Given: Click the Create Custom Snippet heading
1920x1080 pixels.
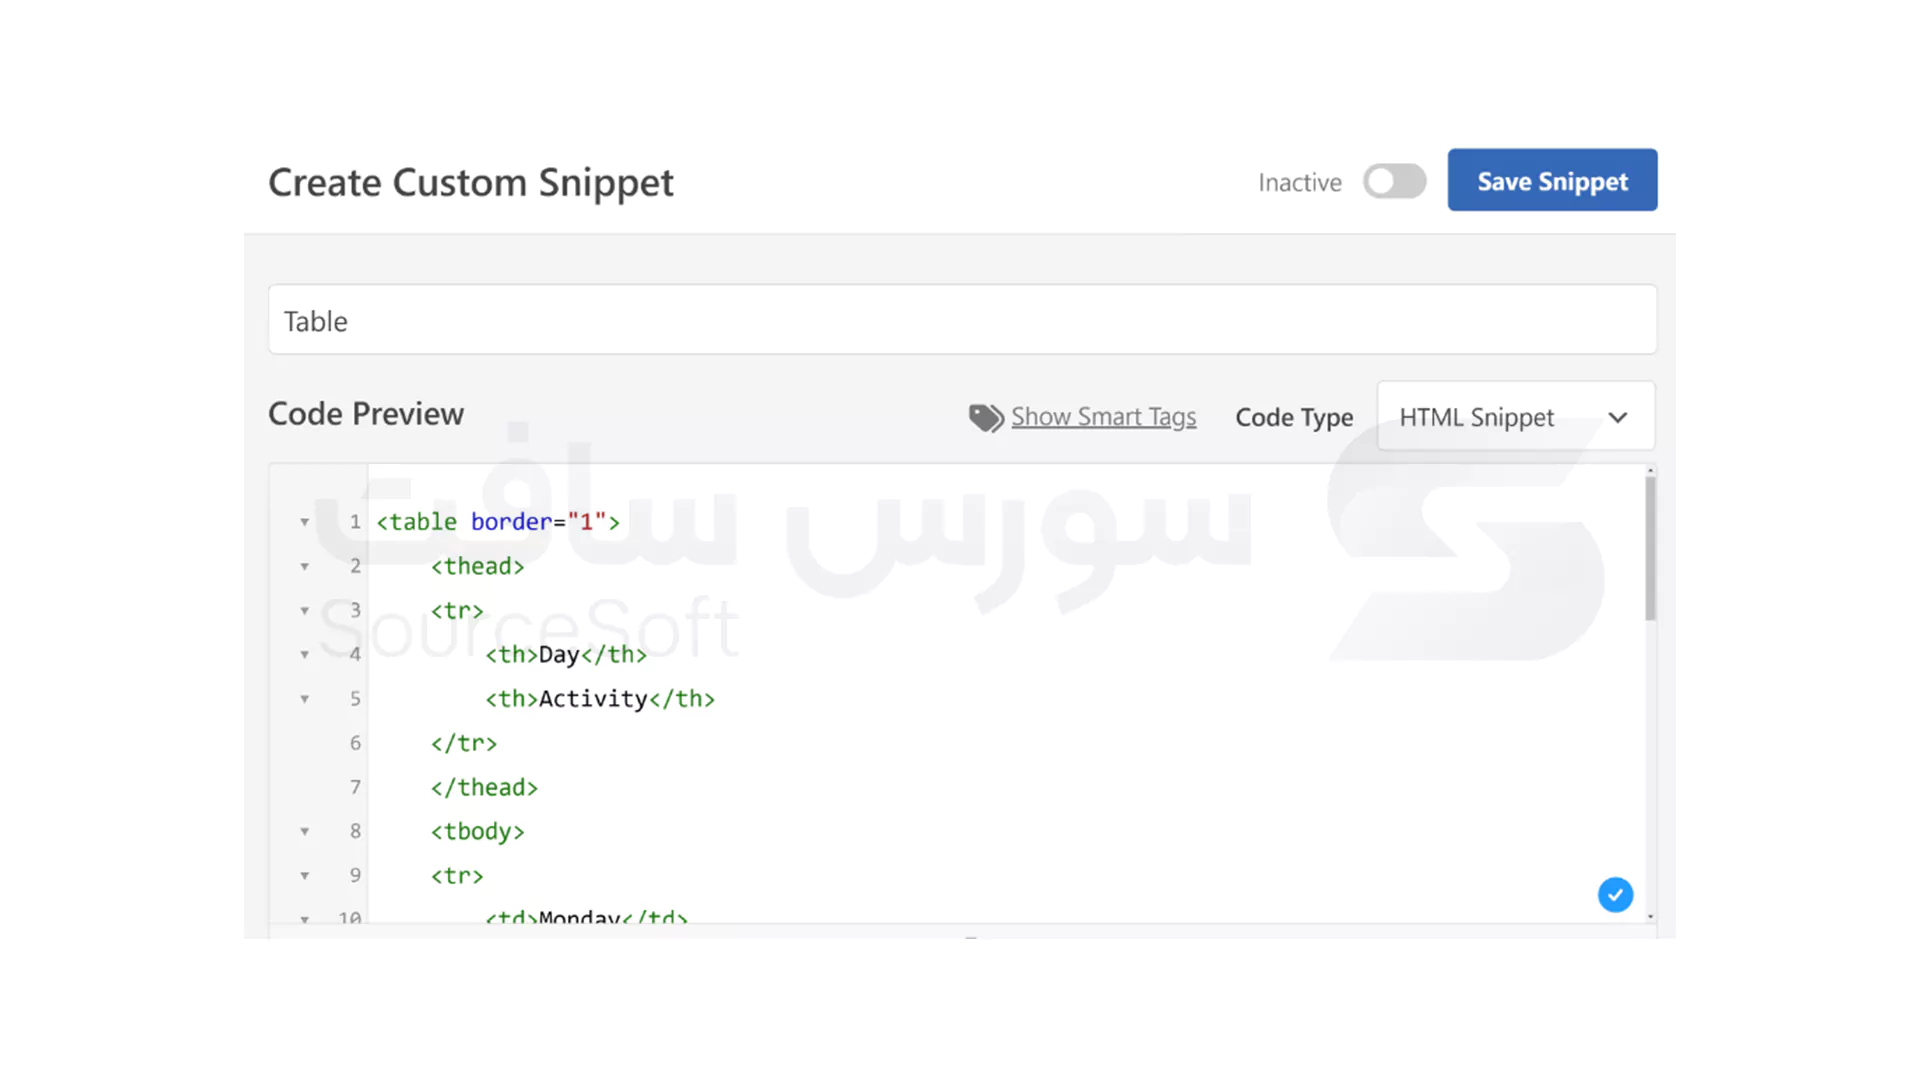Looking at the screenshot, I should [x=470, y=182].
